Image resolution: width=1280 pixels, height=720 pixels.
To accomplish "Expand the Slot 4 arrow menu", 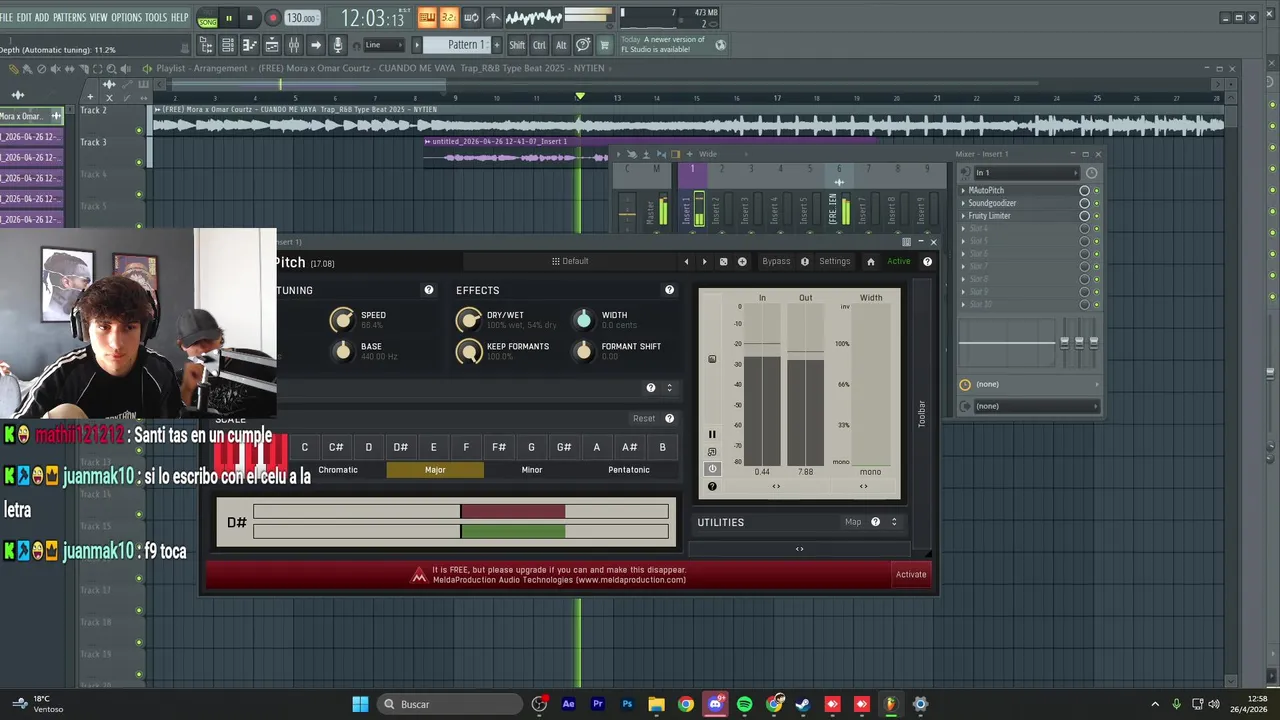I will (964, 229).
